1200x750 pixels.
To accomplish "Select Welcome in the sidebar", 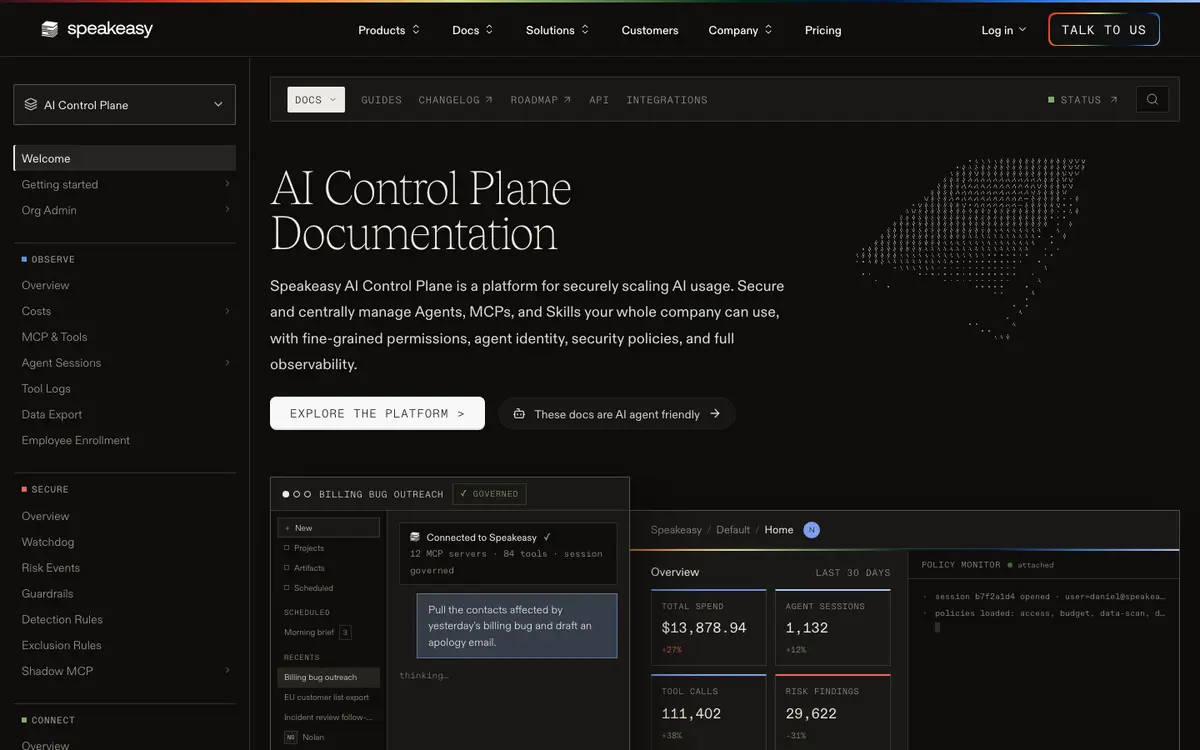I will click(x=125, y=158).
